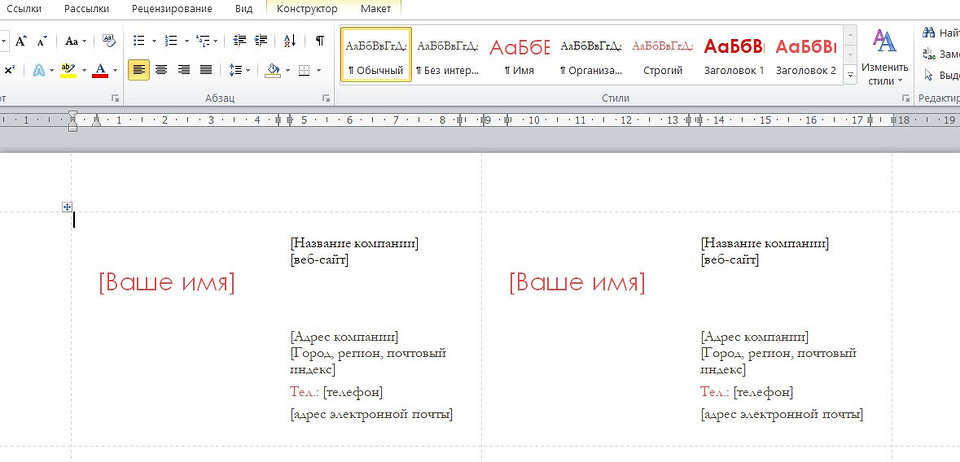The image size is (960, 462).
Task: Toggle superscript formatting
Action: point(9,70)
